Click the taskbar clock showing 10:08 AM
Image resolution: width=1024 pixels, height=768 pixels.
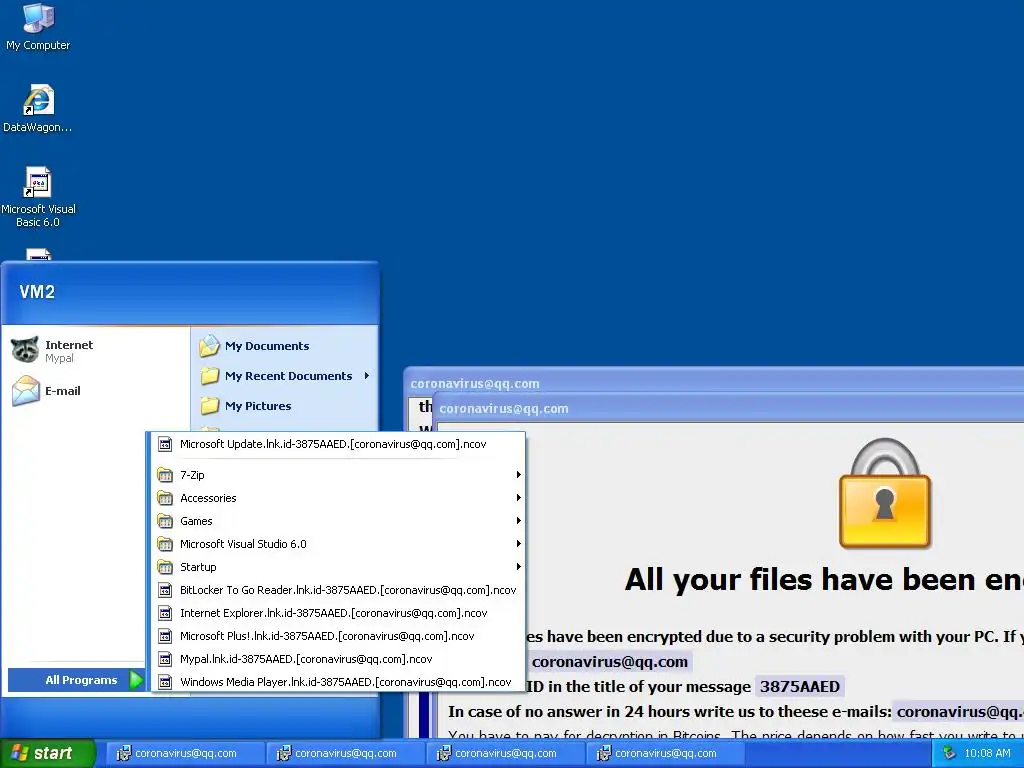click(987, 753)
